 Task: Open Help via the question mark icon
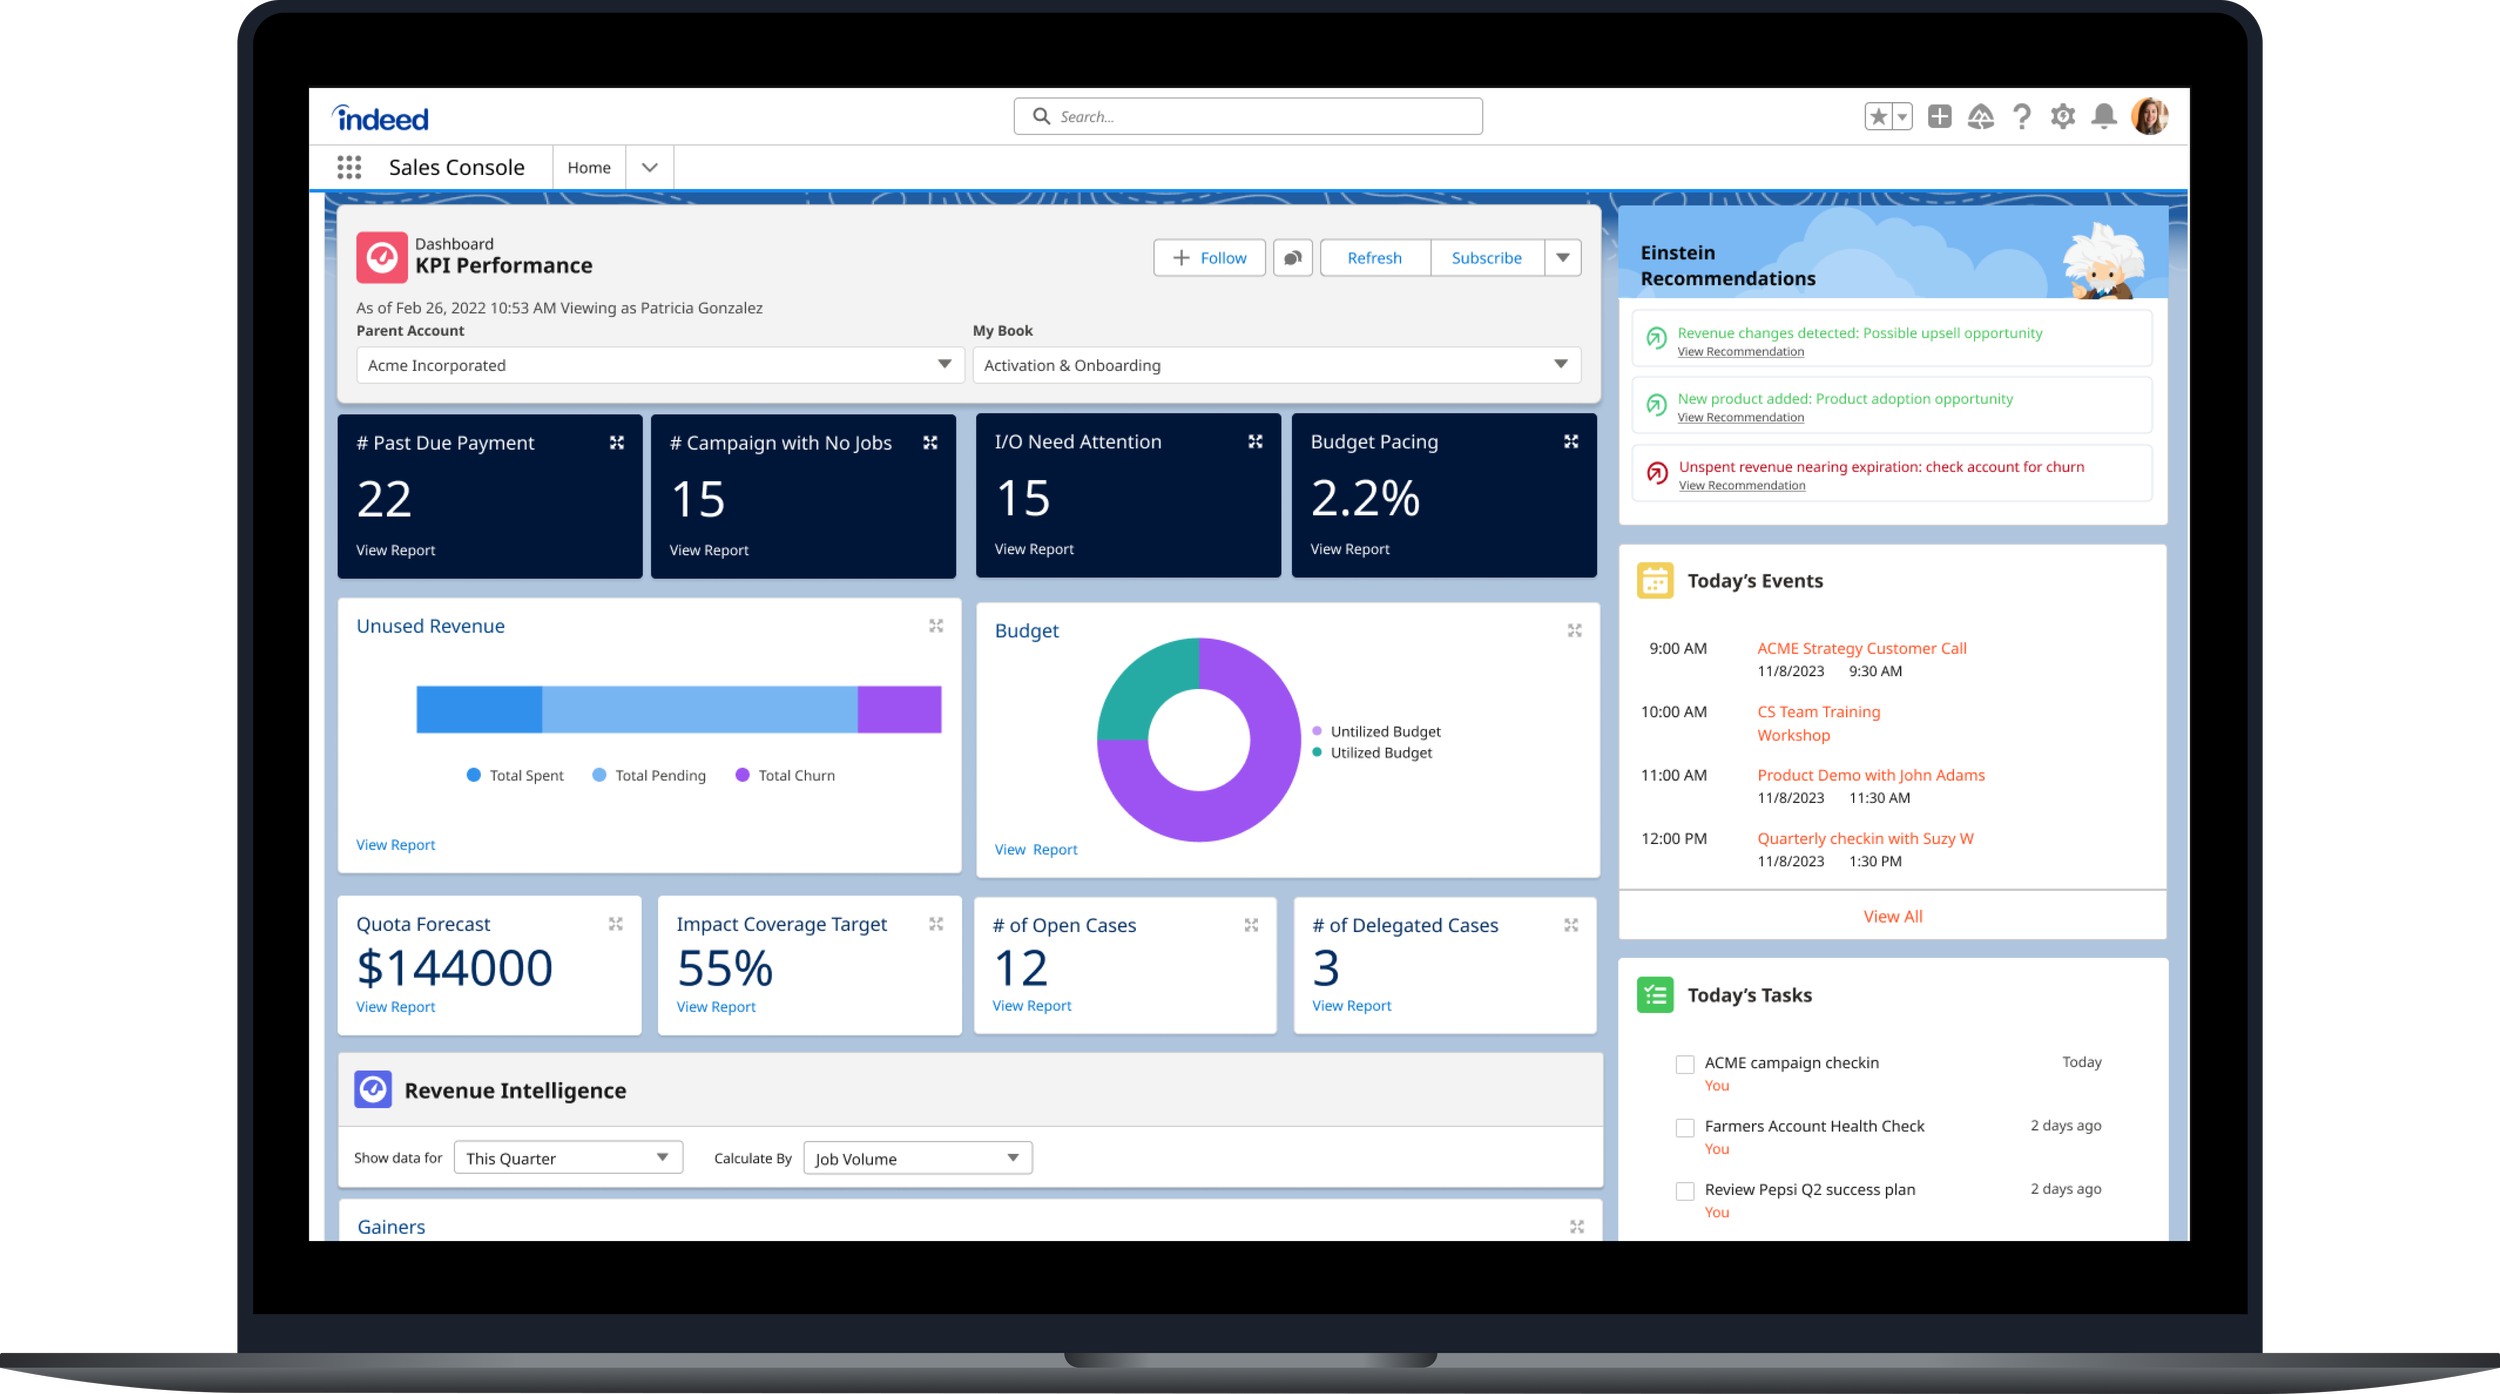(2022, 116)
